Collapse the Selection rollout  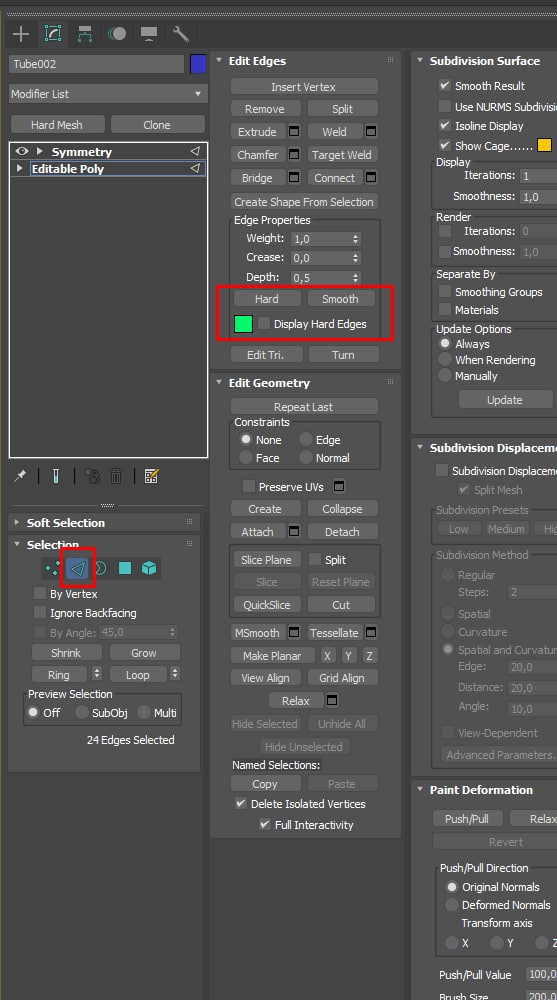coord(17,544)
